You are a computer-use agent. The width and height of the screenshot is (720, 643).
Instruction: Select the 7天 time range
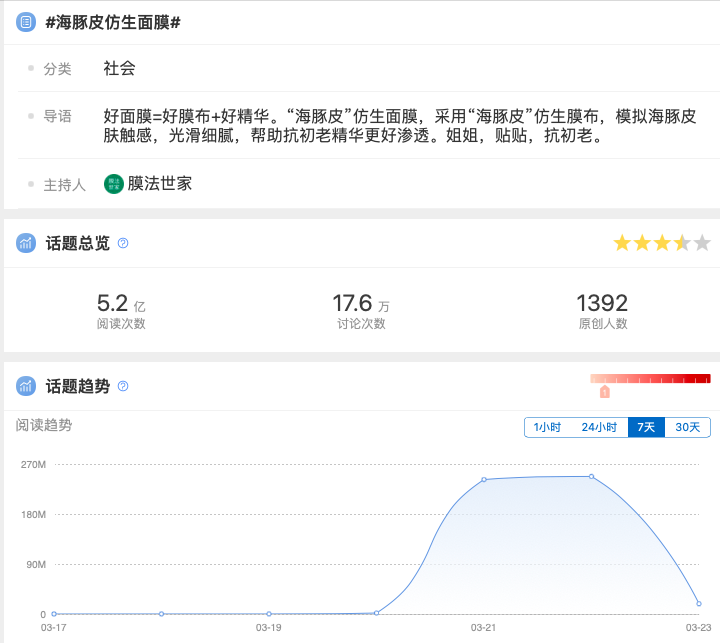tap(646, 427)
